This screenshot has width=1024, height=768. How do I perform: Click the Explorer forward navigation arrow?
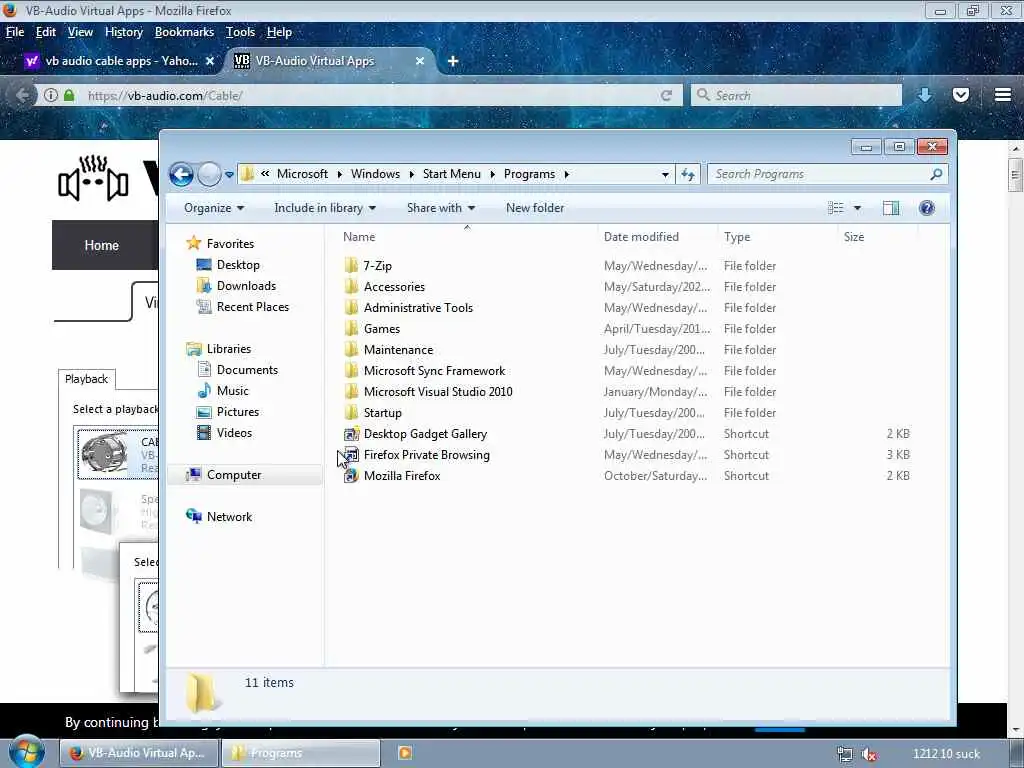click(x=209, y=174)
